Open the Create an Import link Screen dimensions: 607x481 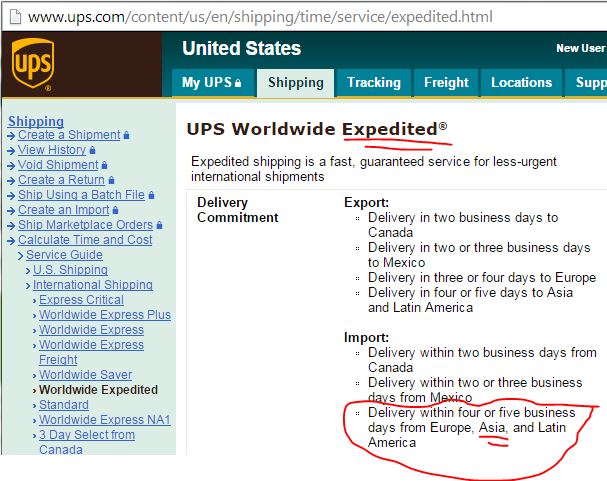pyautogui.click(x=63, y=210)
